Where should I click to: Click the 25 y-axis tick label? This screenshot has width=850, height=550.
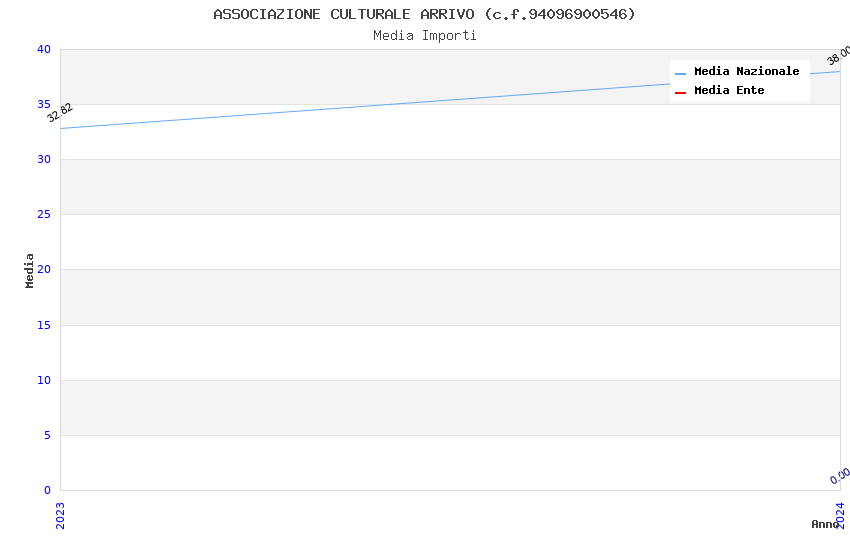(44, 215)
